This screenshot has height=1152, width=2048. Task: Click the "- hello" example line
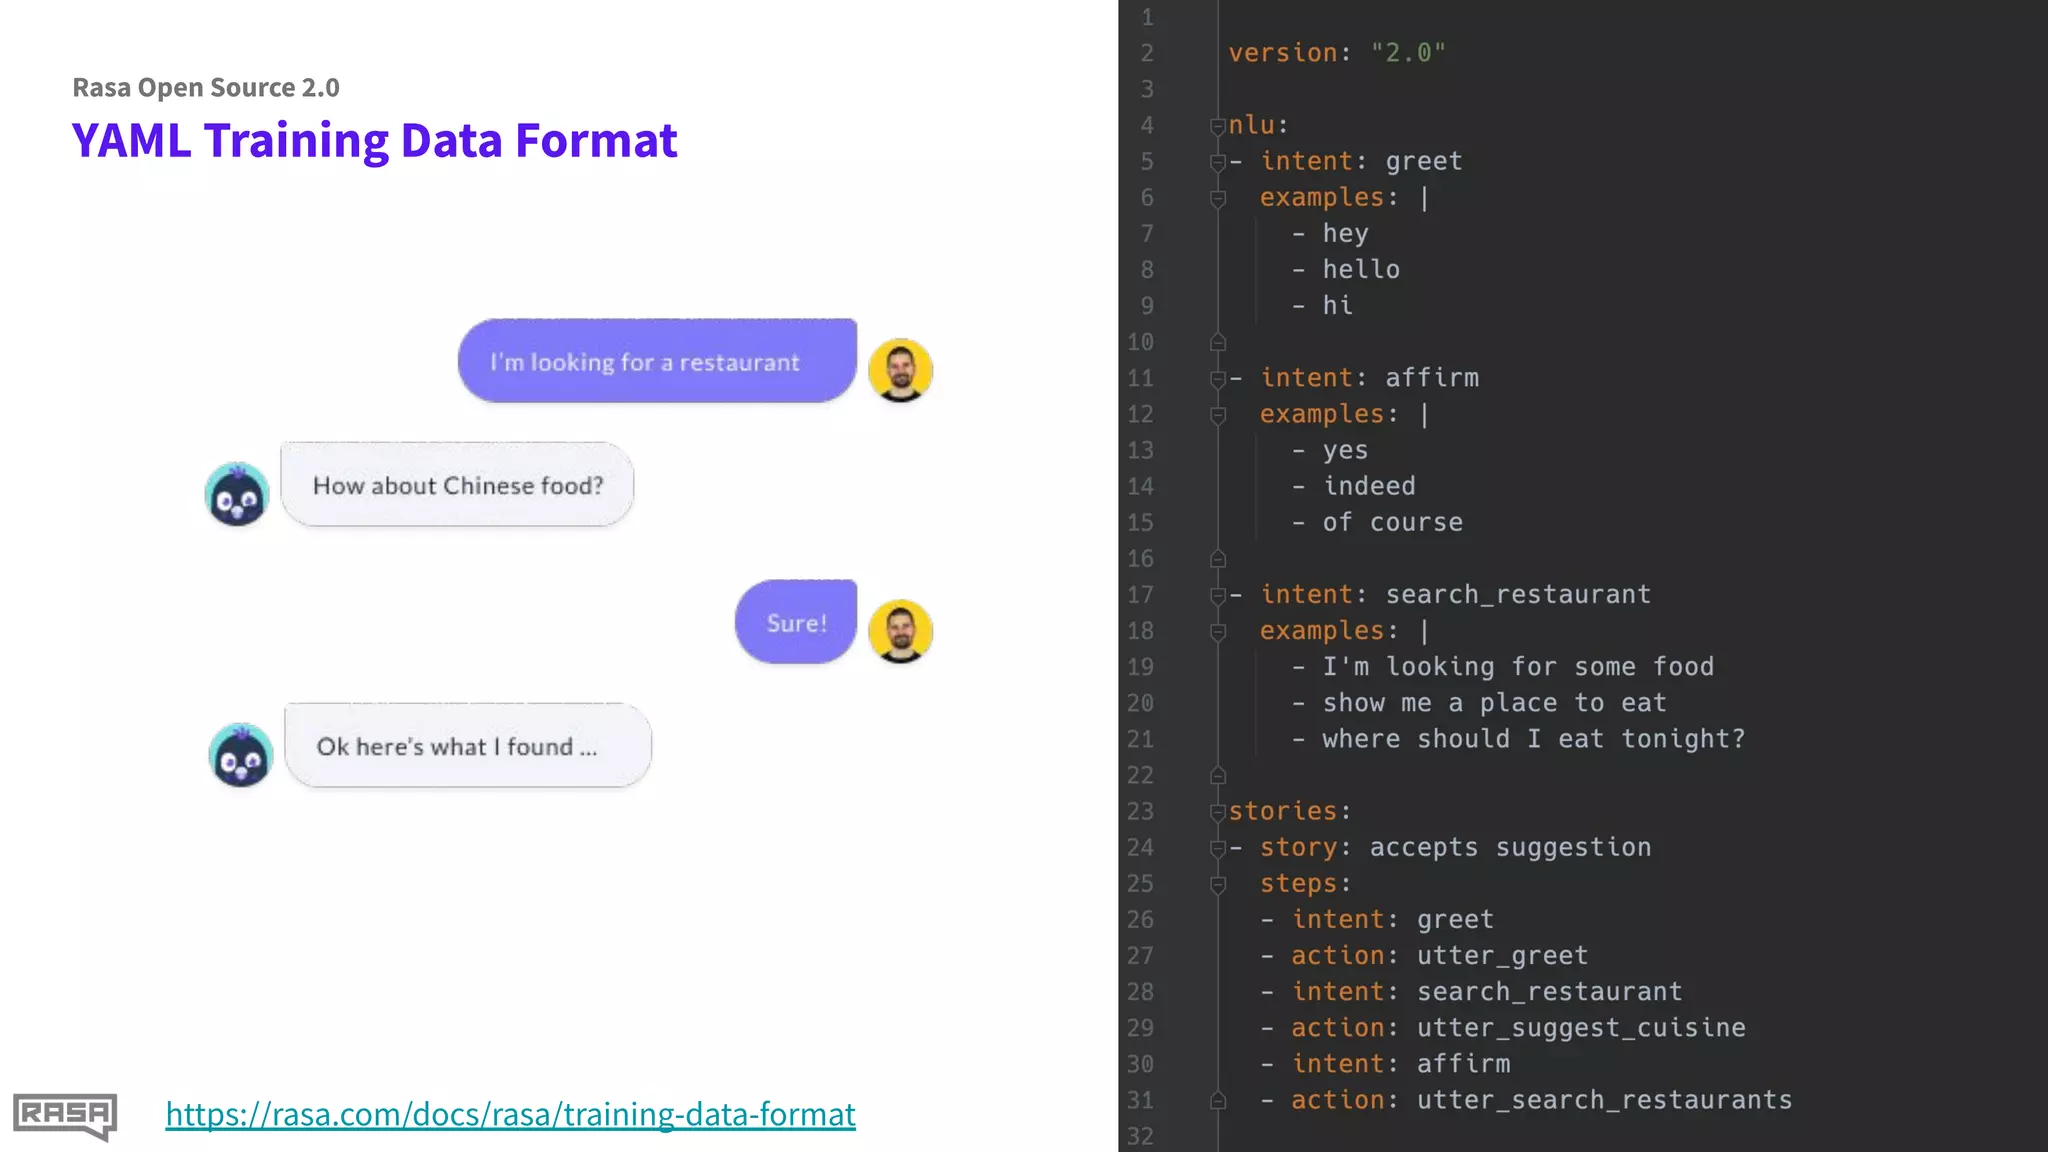(x=1345, y=270)
